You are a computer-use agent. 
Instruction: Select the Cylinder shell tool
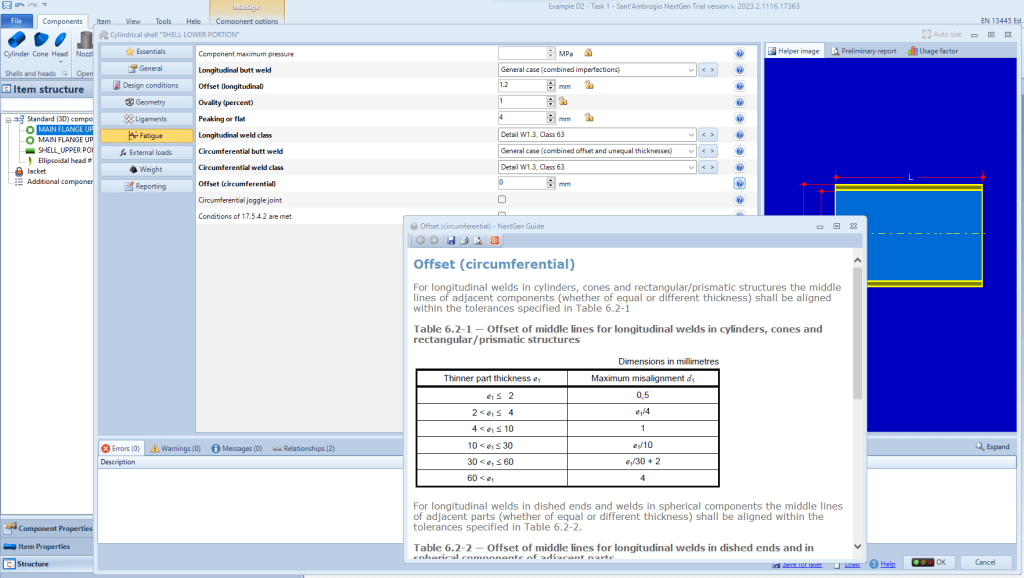click(x=18, y=44)
